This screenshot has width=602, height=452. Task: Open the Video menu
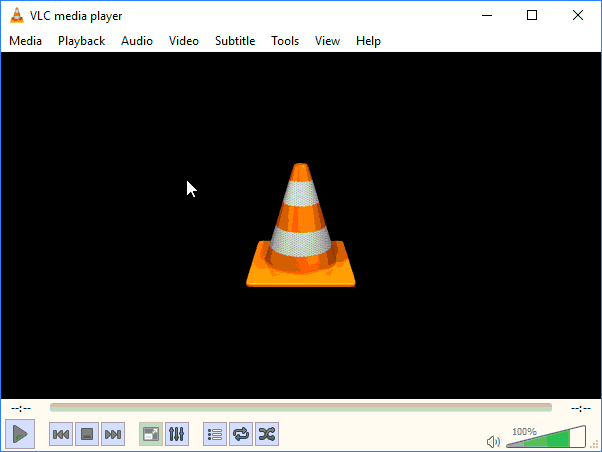coord(184,41)
